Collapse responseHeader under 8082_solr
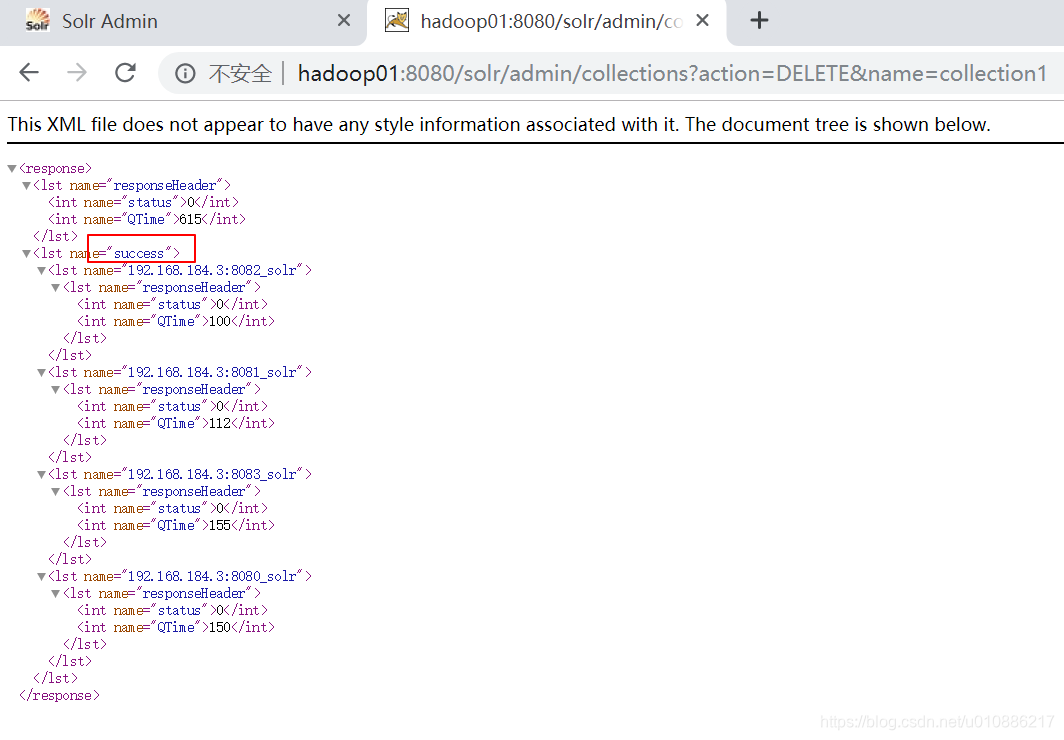1064x740 pixels. point(56,287)
